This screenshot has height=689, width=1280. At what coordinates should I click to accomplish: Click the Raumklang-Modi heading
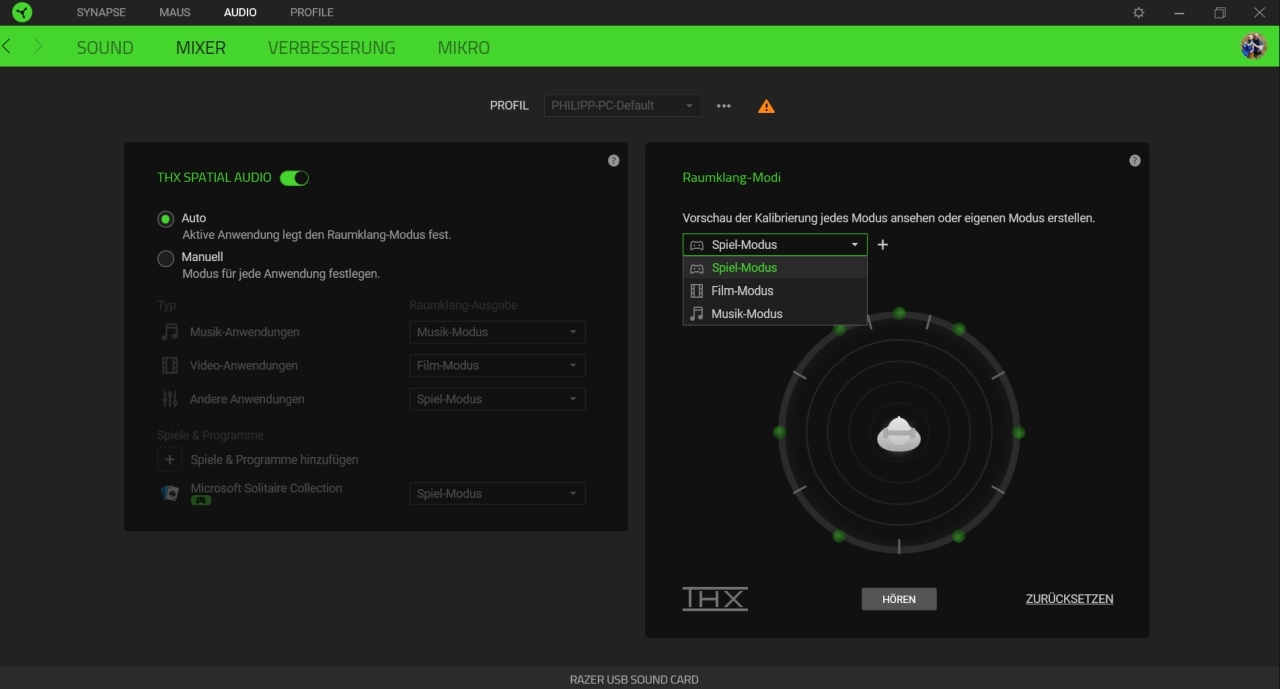732,178
